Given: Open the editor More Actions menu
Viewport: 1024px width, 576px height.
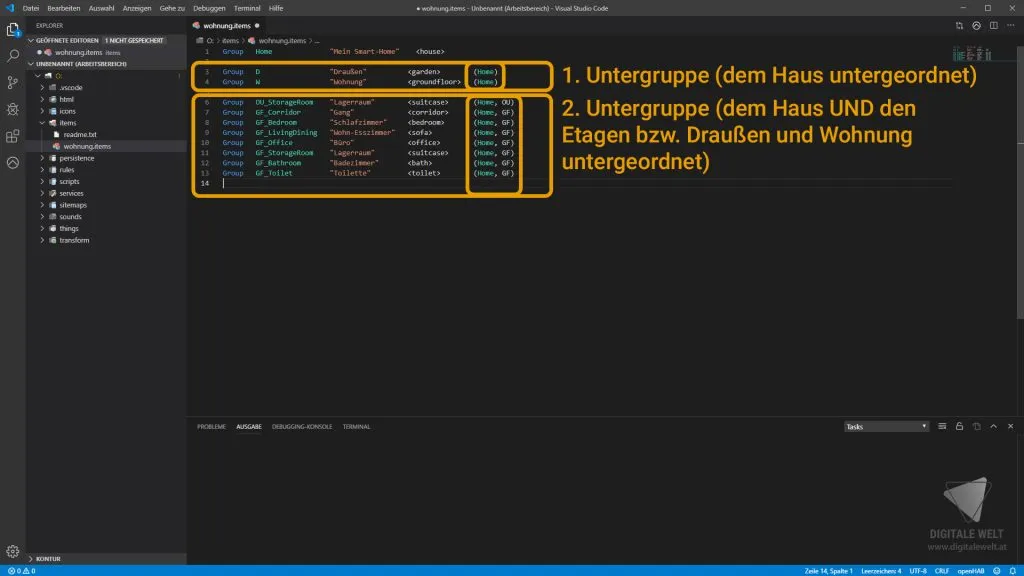Looking at the screenshot, I should tap(1010, 25).
